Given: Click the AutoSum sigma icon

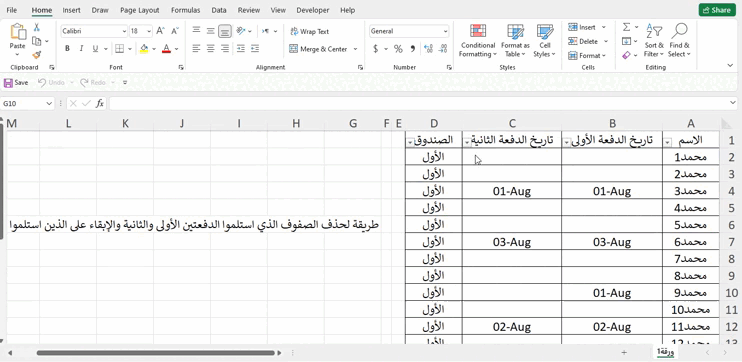Looking at the screenshot, I should pos(627,27).
